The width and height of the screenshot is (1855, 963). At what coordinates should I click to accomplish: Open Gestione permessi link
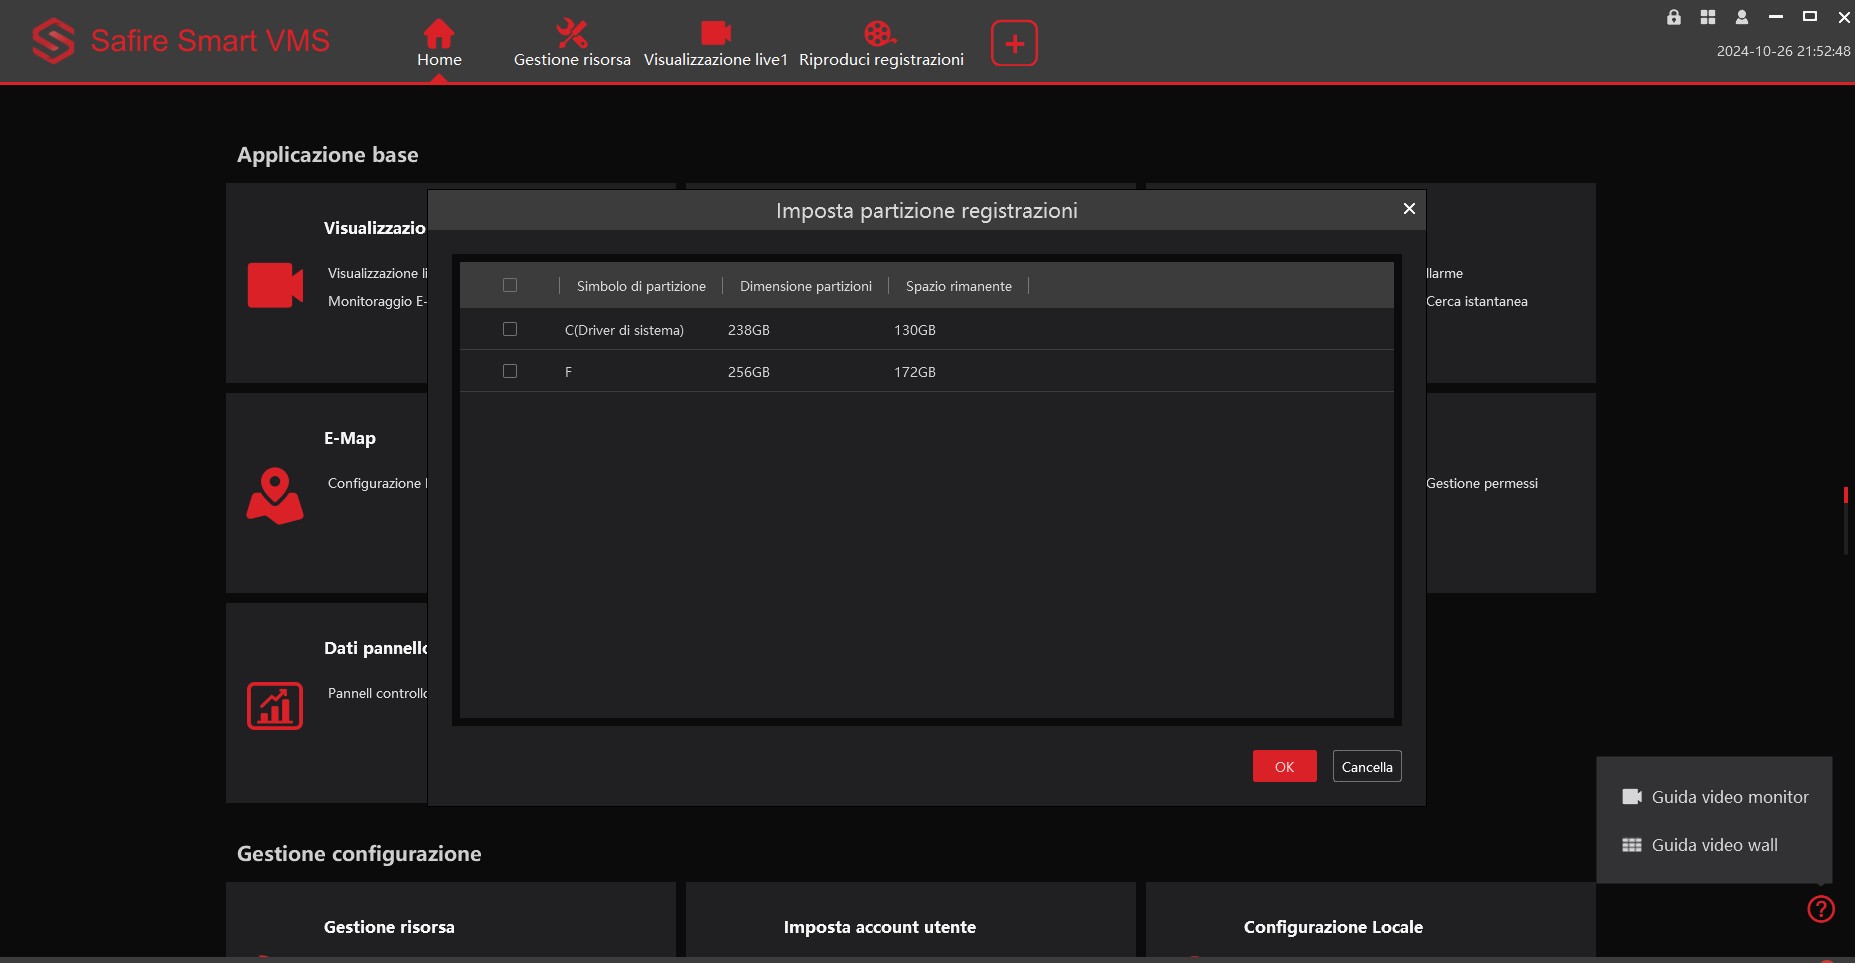(x=1482, y=483)
